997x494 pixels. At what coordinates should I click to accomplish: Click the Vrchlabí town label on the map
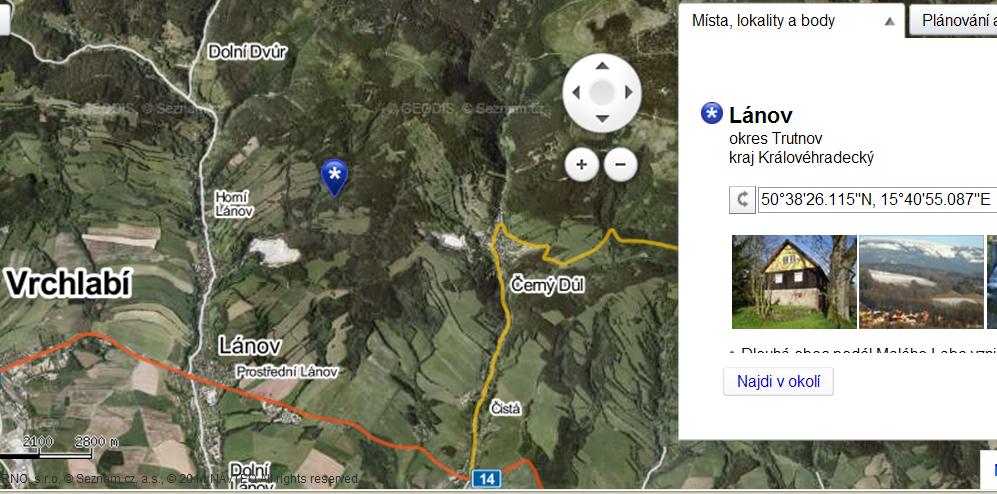point(69,284)
